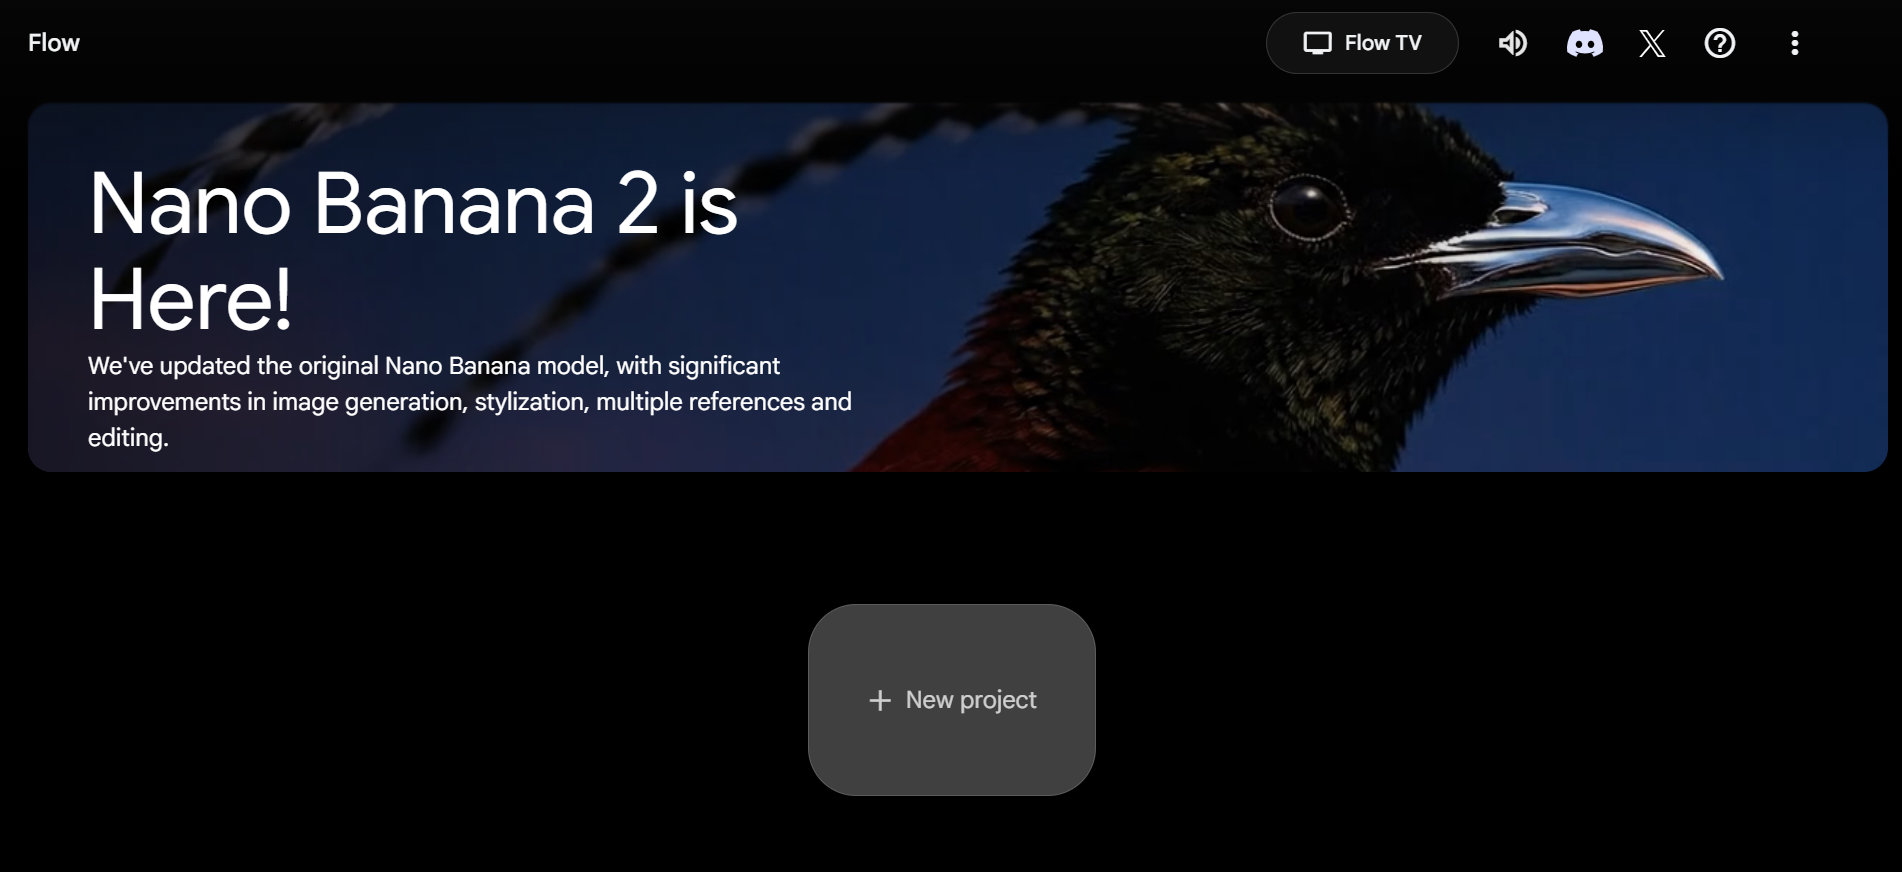Image resolution: width=1902 pixels, height=872 pixels.
Task: Click the monitor icon in Flow TV button
Action: (1317, 43)
